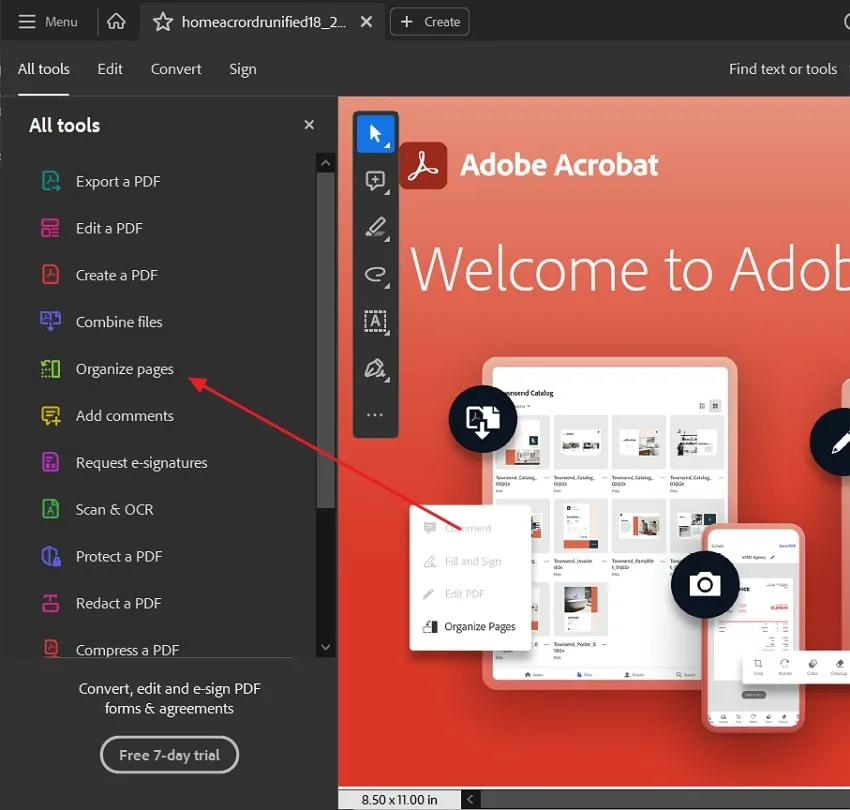Pick the freehand Draw tool
The width and height of the screenshot is (850, 810).
pos(375,274)
